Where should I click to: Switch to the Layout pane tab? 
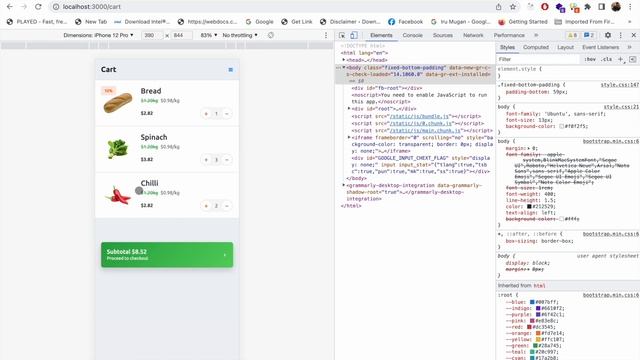[x=566, y=47]
